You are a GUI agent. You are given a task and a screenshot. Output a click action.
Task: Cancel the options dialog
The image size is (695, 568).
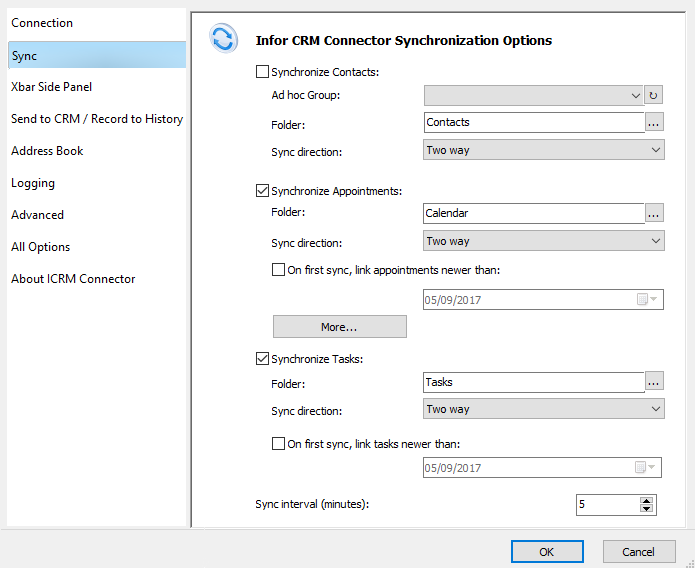click(639, 552)
